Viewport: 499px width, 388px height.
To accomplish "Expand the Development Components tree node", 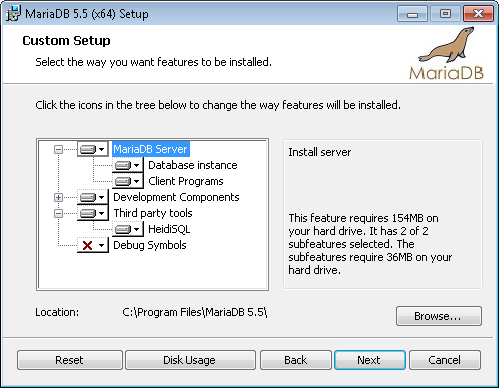I will tap(58, 197).
